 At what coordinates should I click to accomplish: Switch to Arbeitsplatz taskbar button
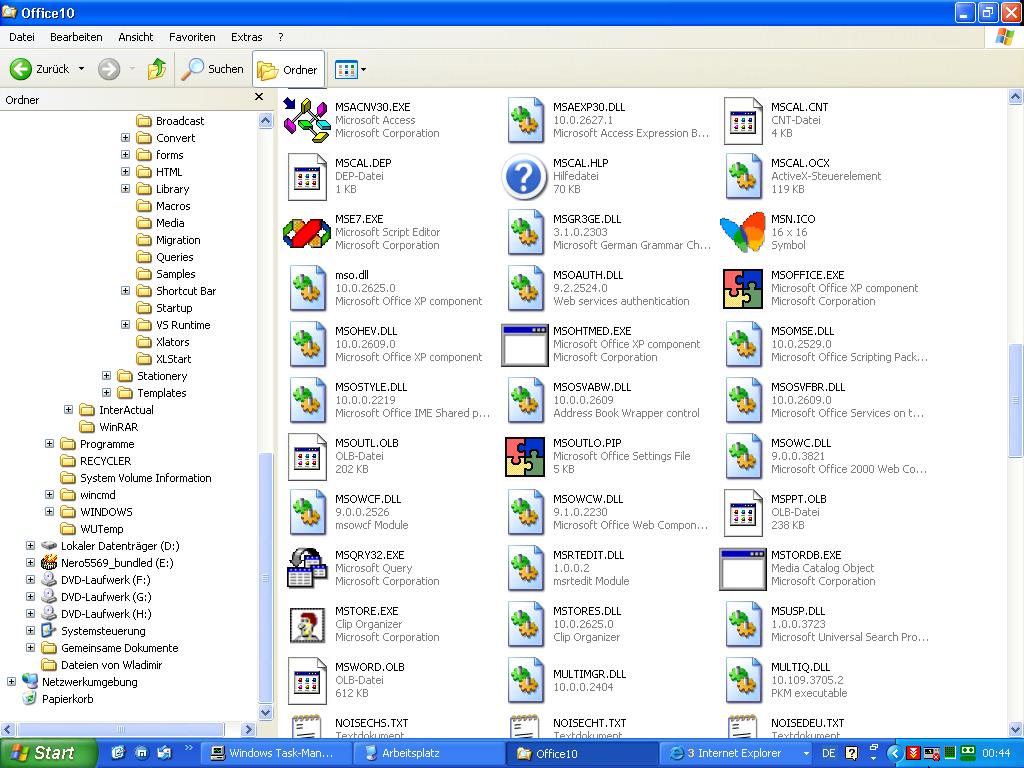click(x=428, y=753)
